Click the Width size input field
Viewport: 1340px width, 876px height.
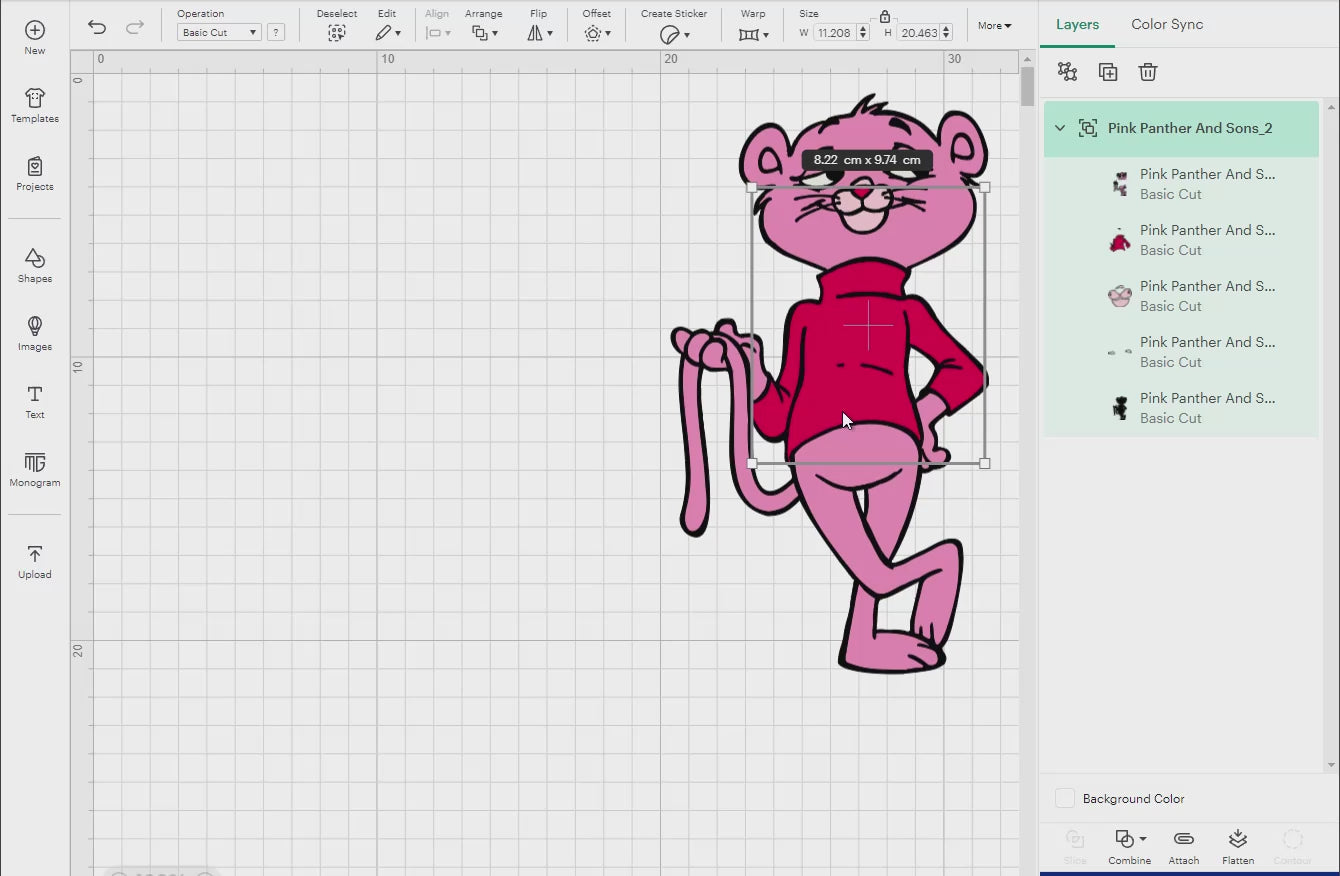click(835, 33)
